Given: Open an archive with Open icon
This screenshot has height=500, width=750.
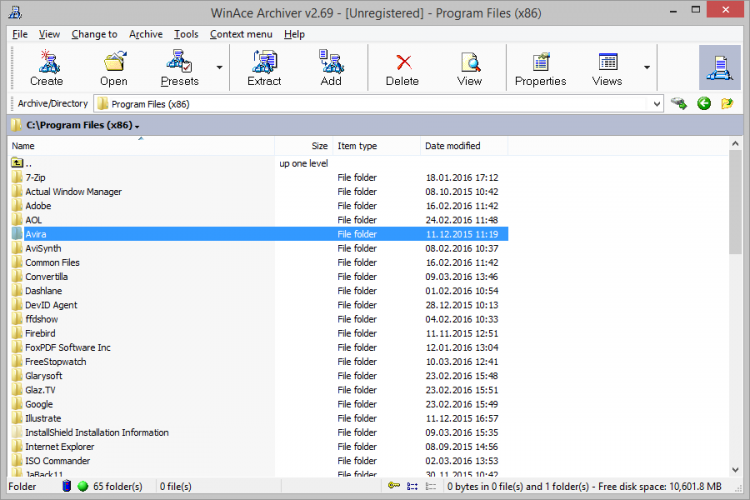Looking at the screenshot, I should (114, 67).
